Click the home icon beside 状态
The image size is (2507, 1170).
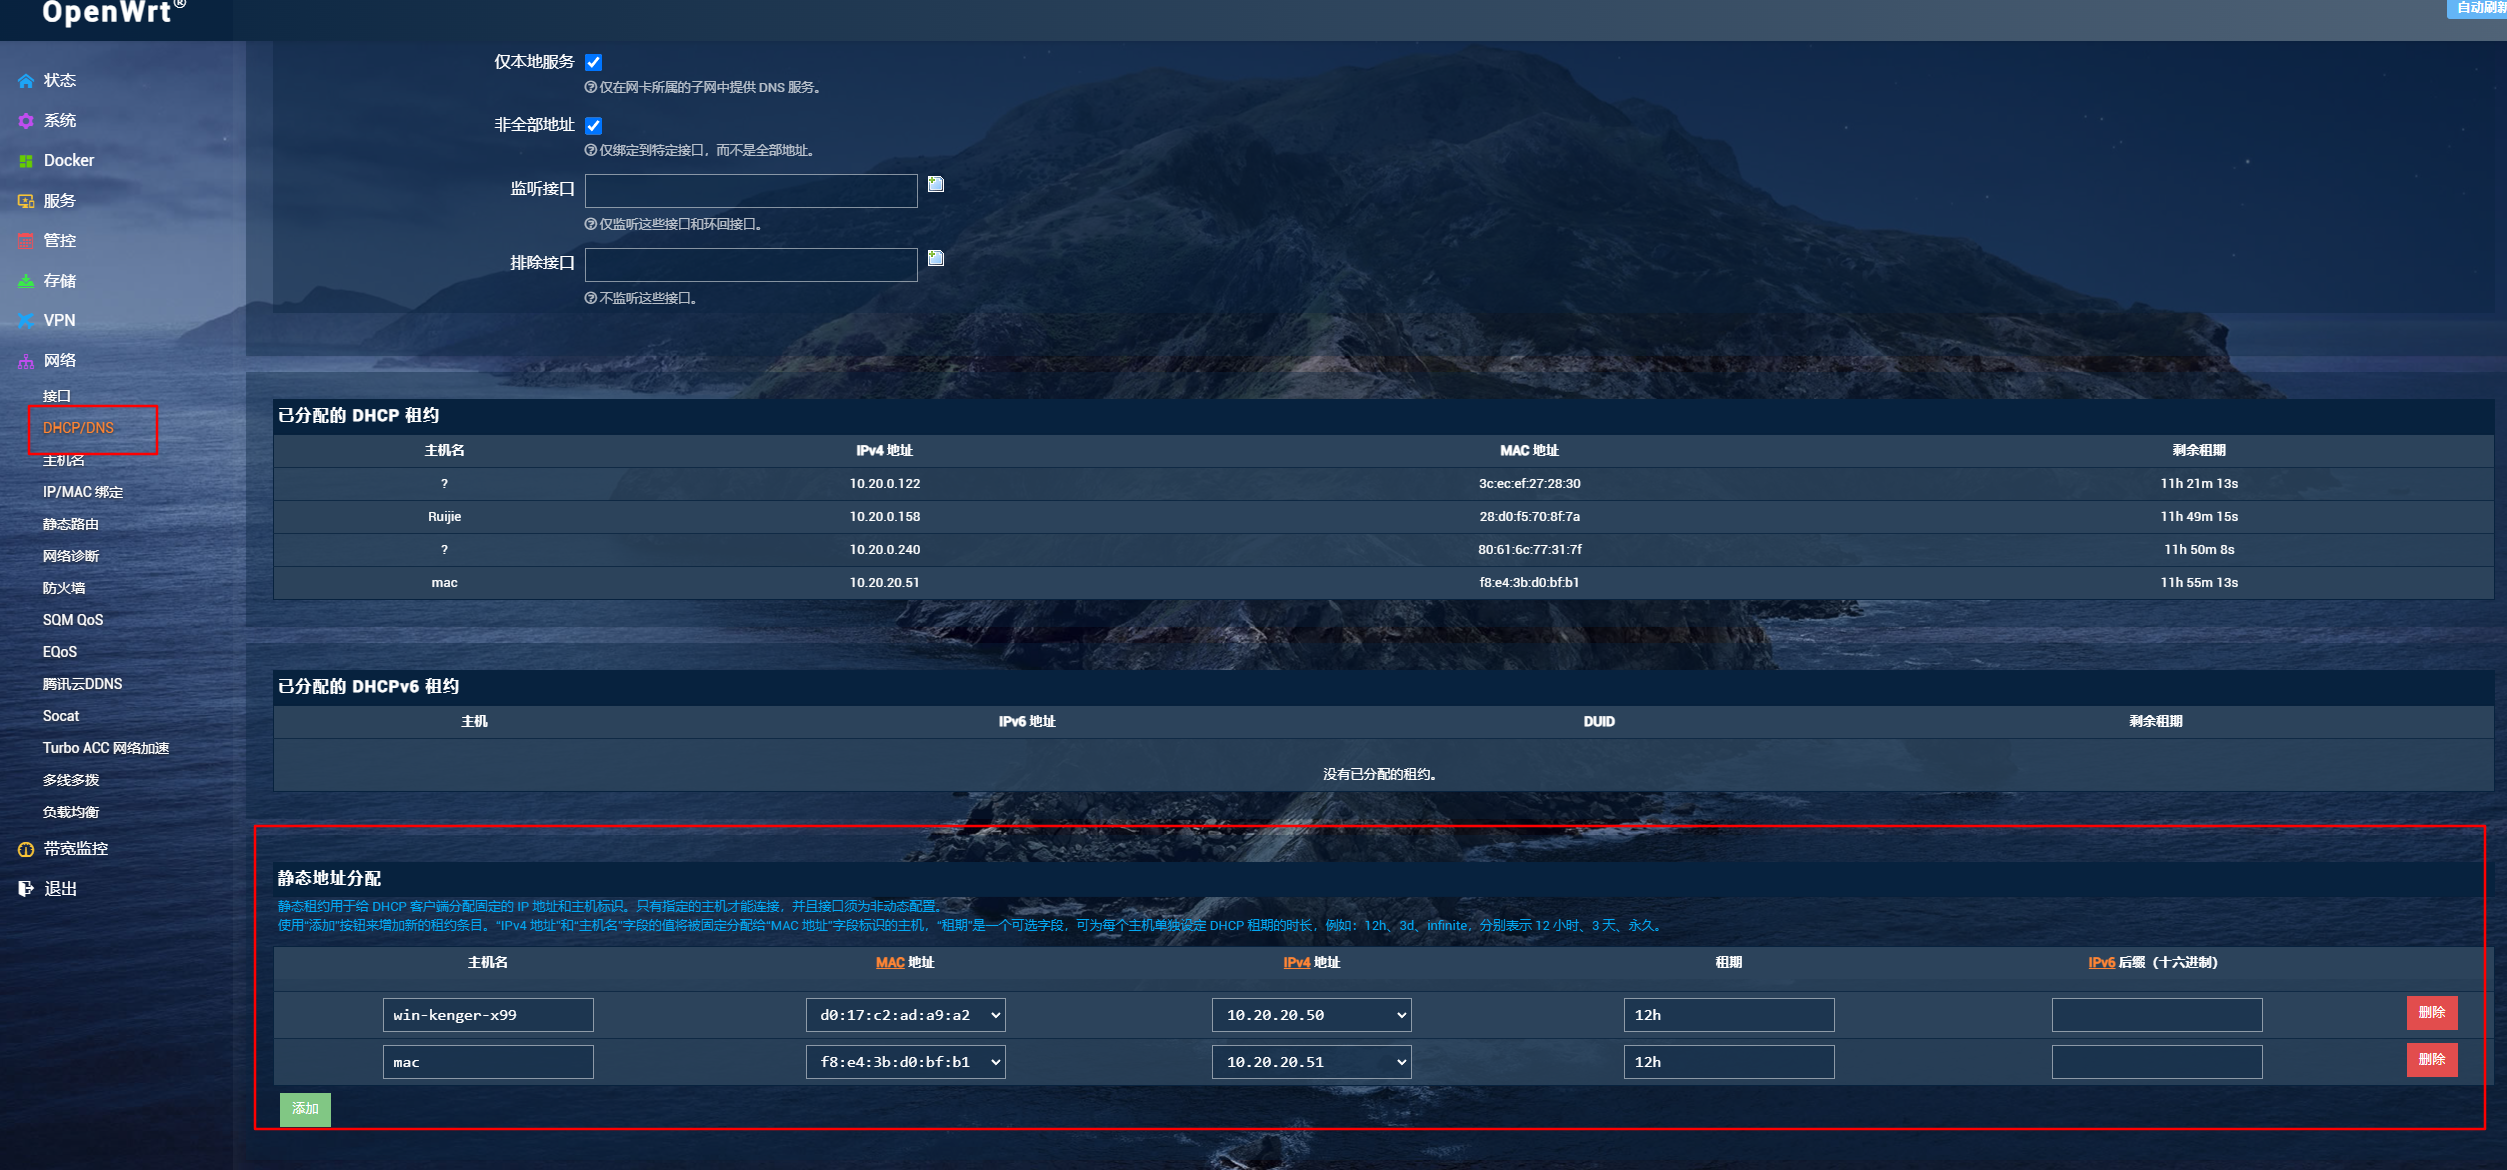click(x=26, y=81)
